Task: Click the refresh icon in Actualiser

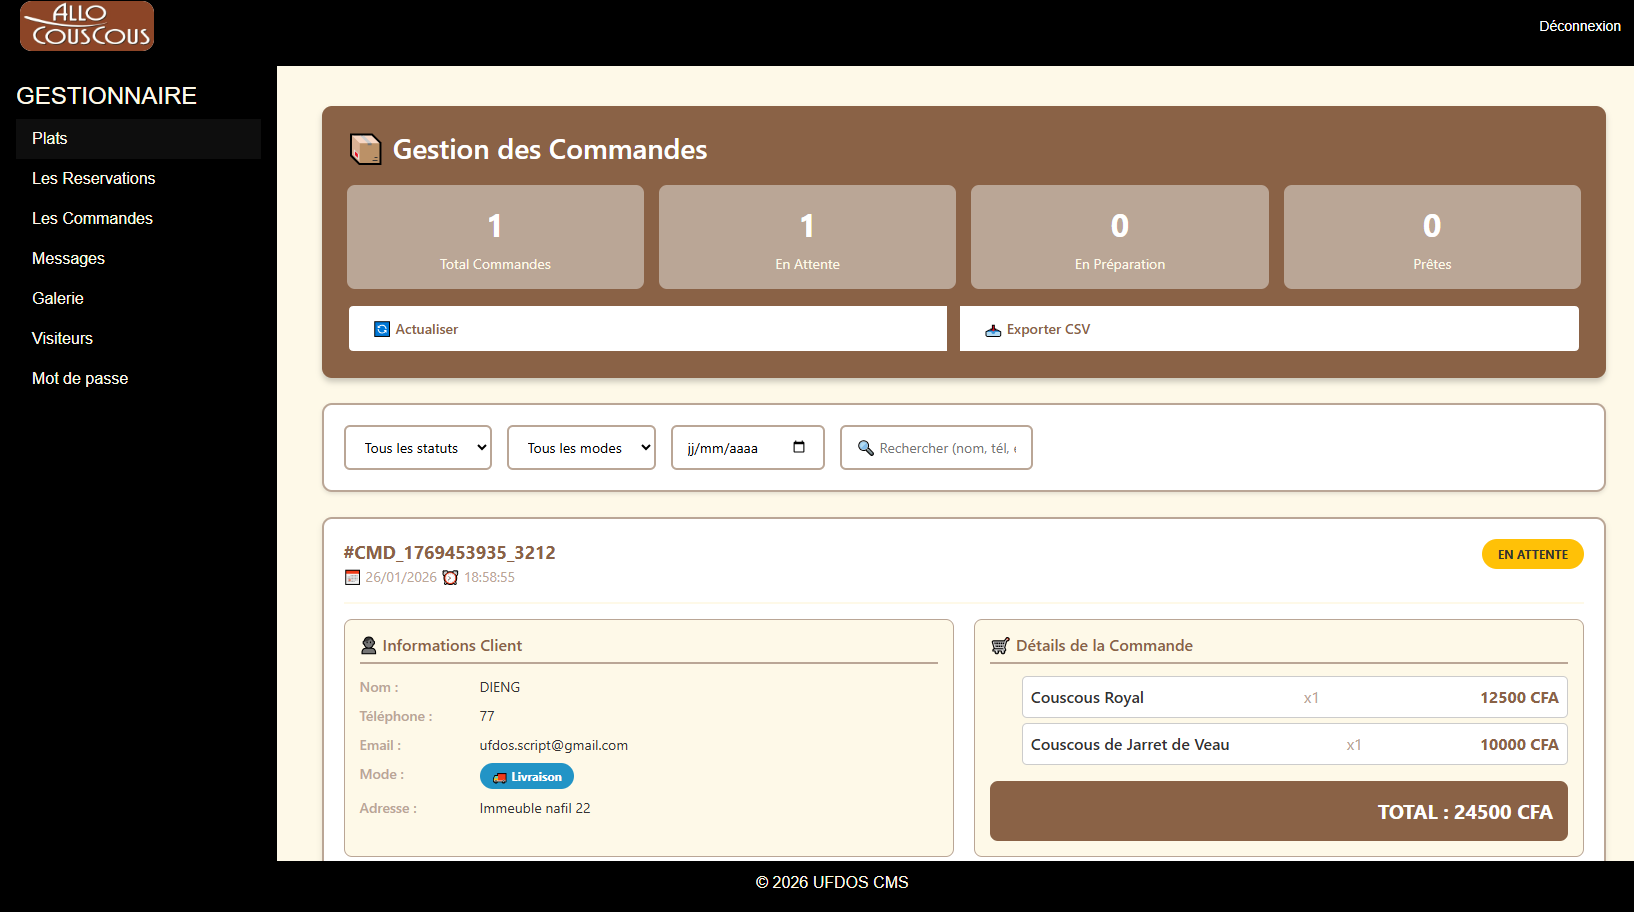Action: pyautogui.click(x=382, y=329)
